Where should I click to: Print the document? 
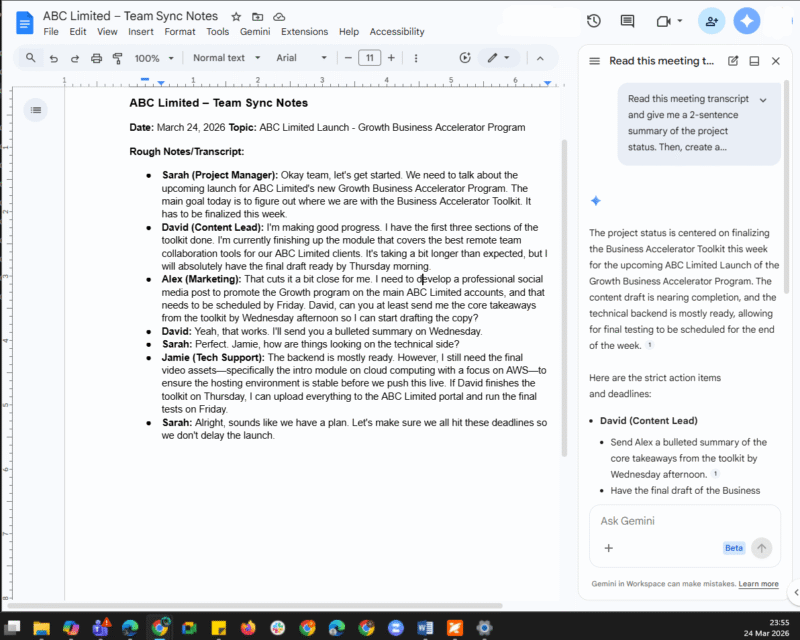pos(96,58)
